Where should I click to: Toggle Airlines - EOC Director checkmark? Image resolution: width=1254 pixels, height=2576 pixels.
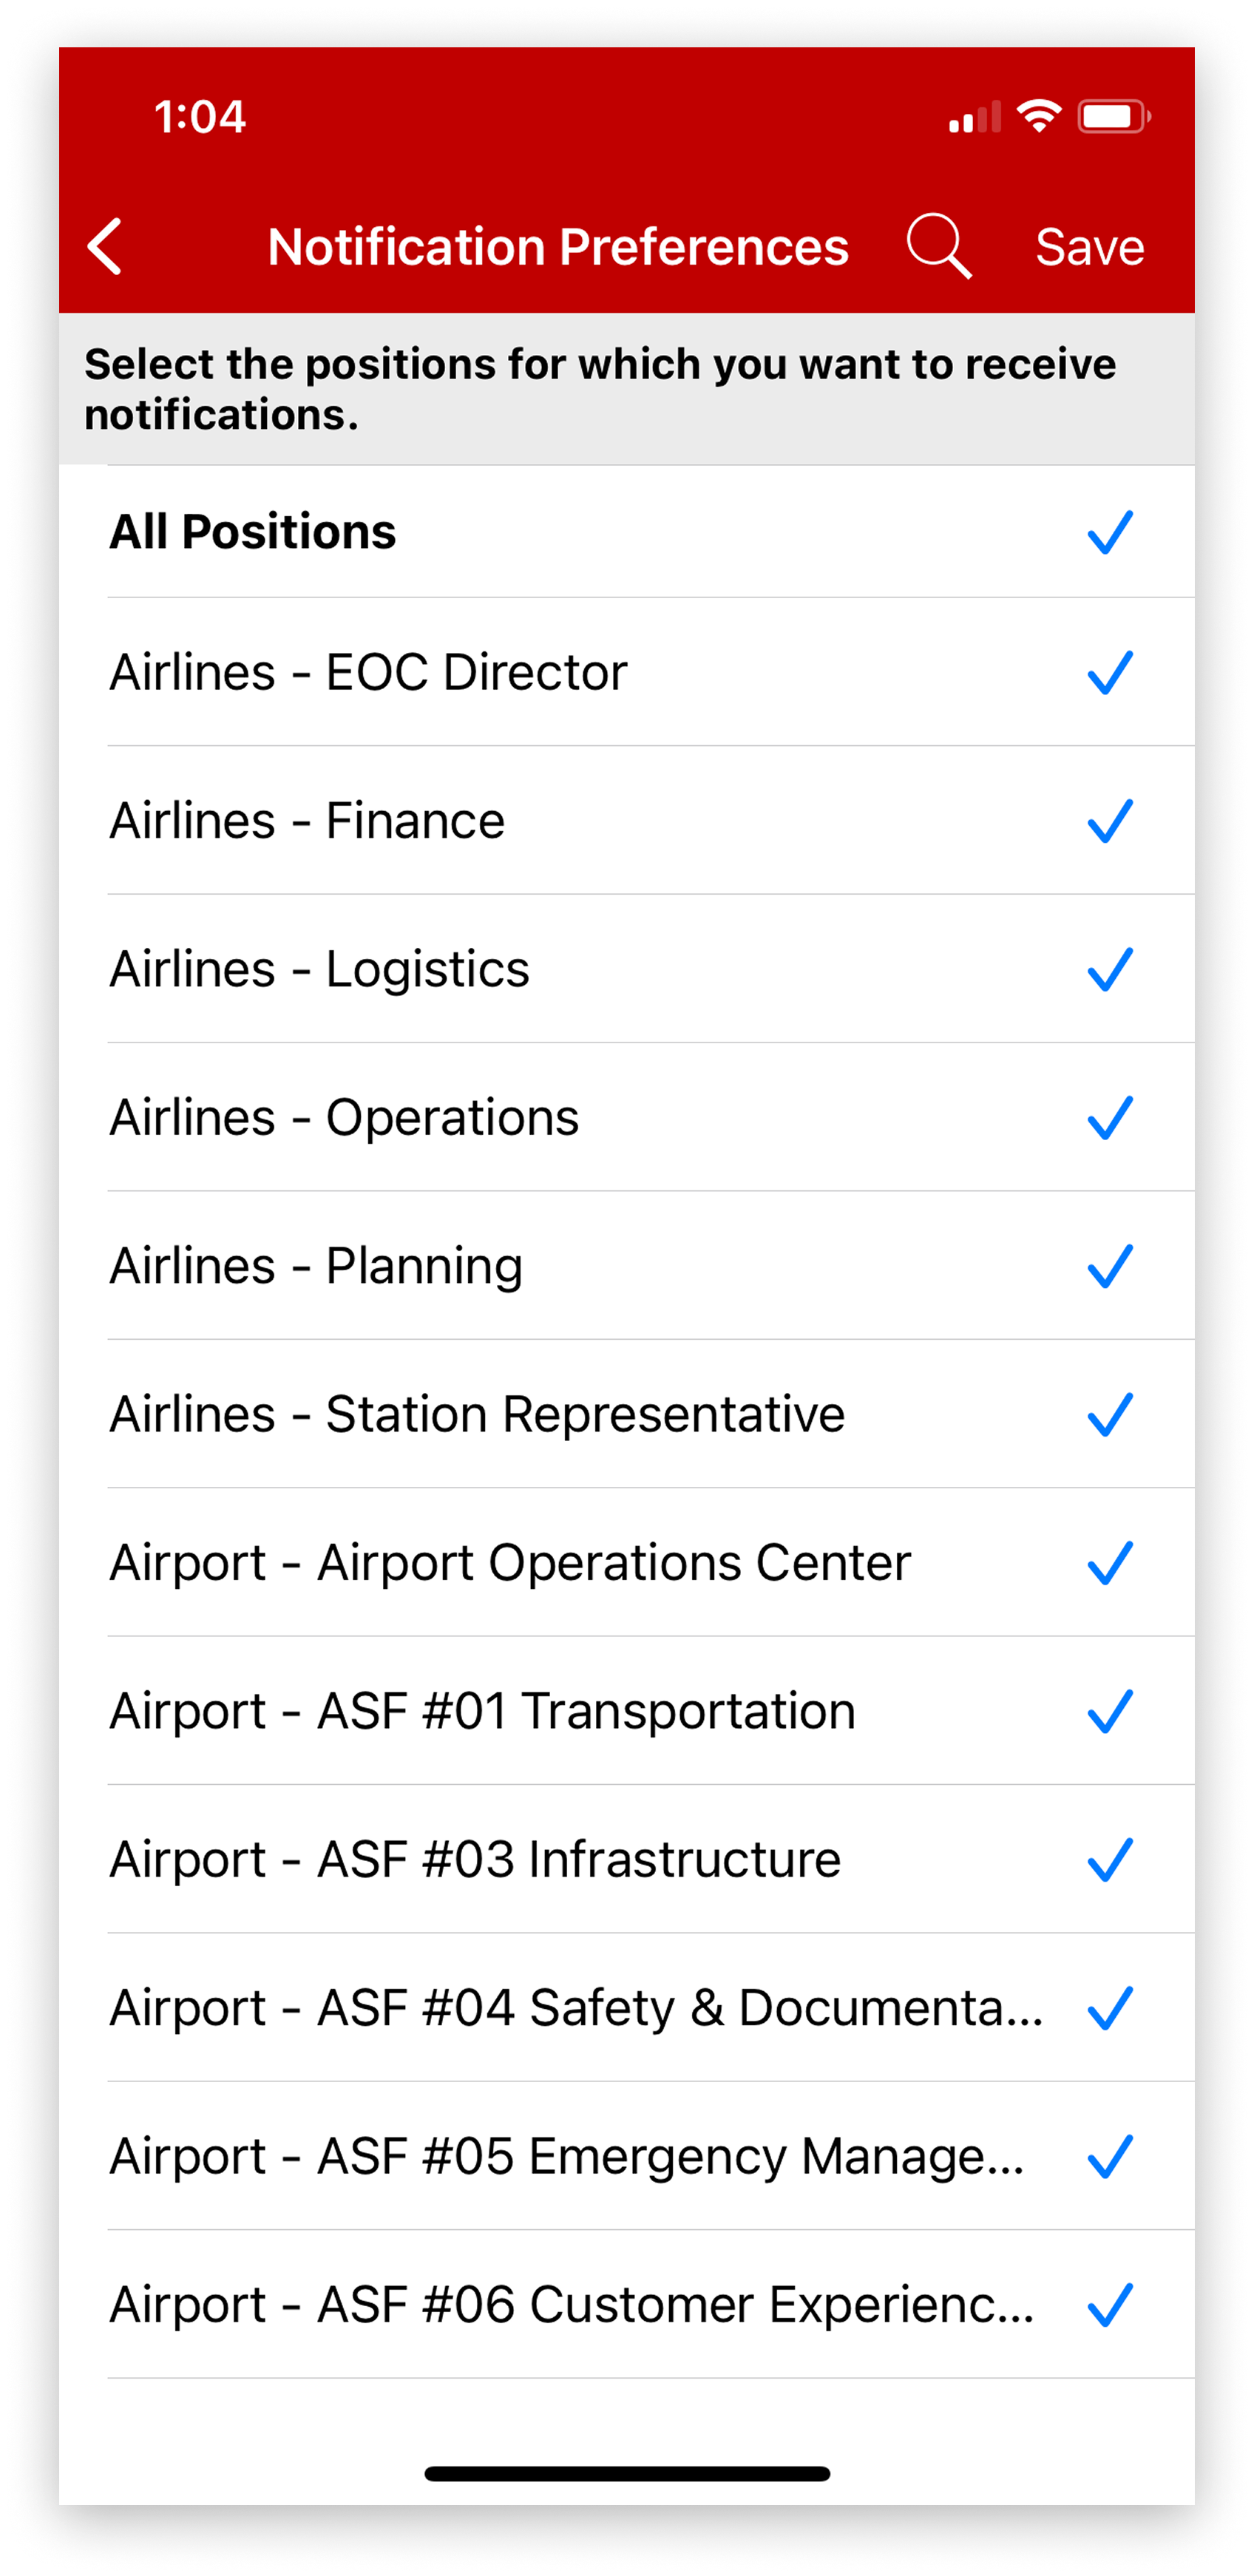[x=1109, y=672]
